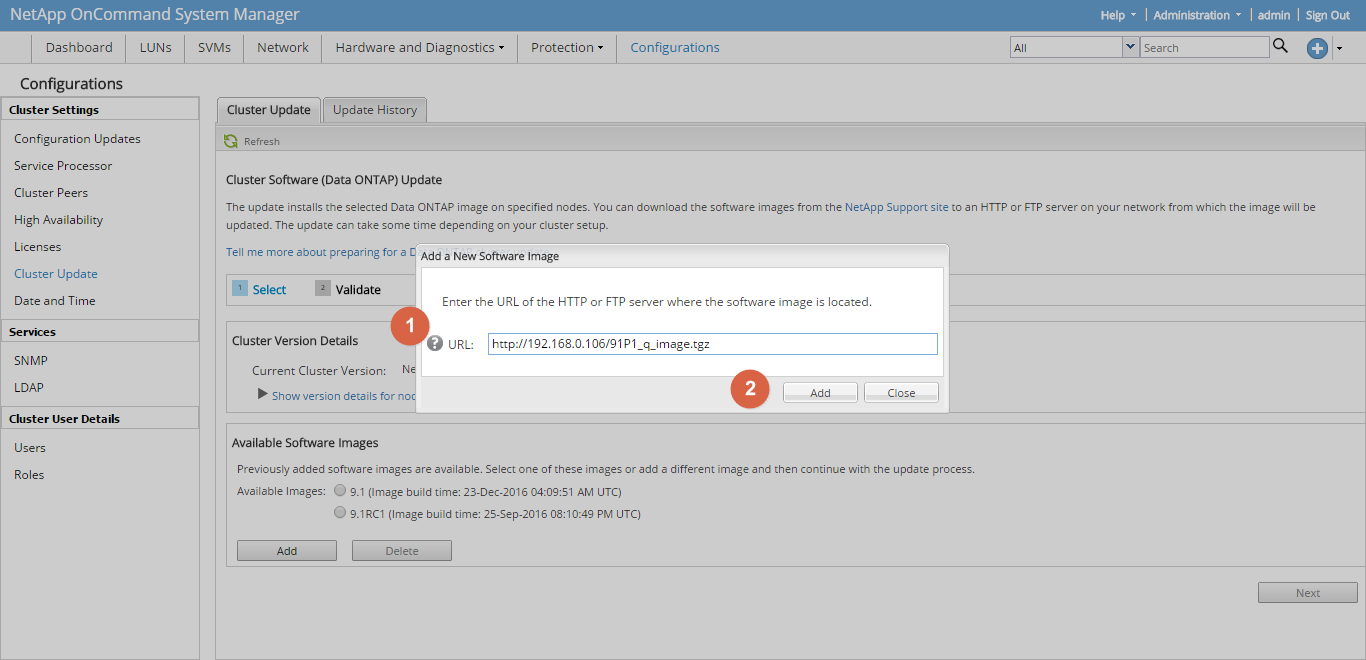Click the URL help question mark icon
The width and height of the screenshot is (1366, 660).
pyautogui.click(x=435, y=344)
